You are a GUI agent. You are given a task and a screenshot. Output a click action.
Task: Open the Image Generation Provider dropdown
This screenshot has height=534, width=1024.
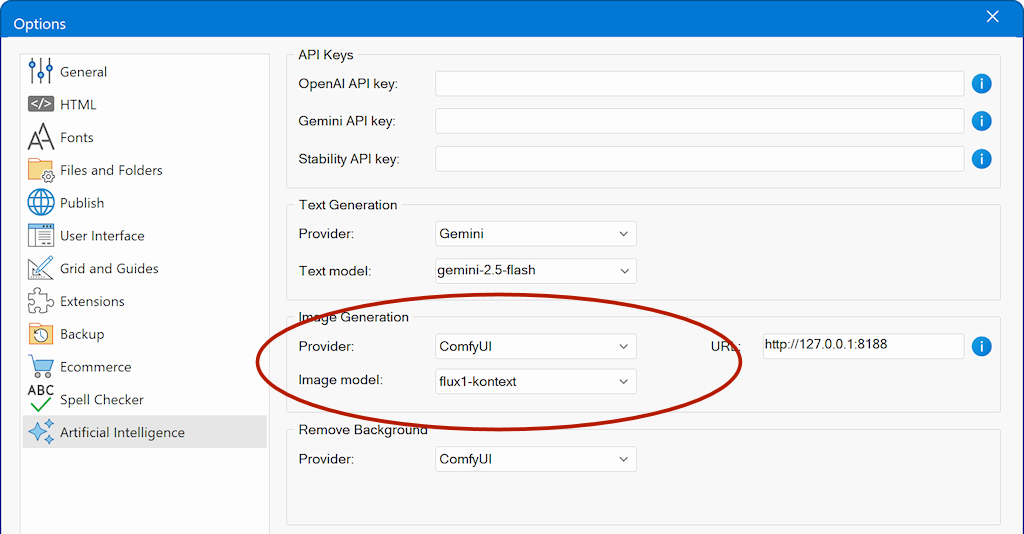point(536,346)
